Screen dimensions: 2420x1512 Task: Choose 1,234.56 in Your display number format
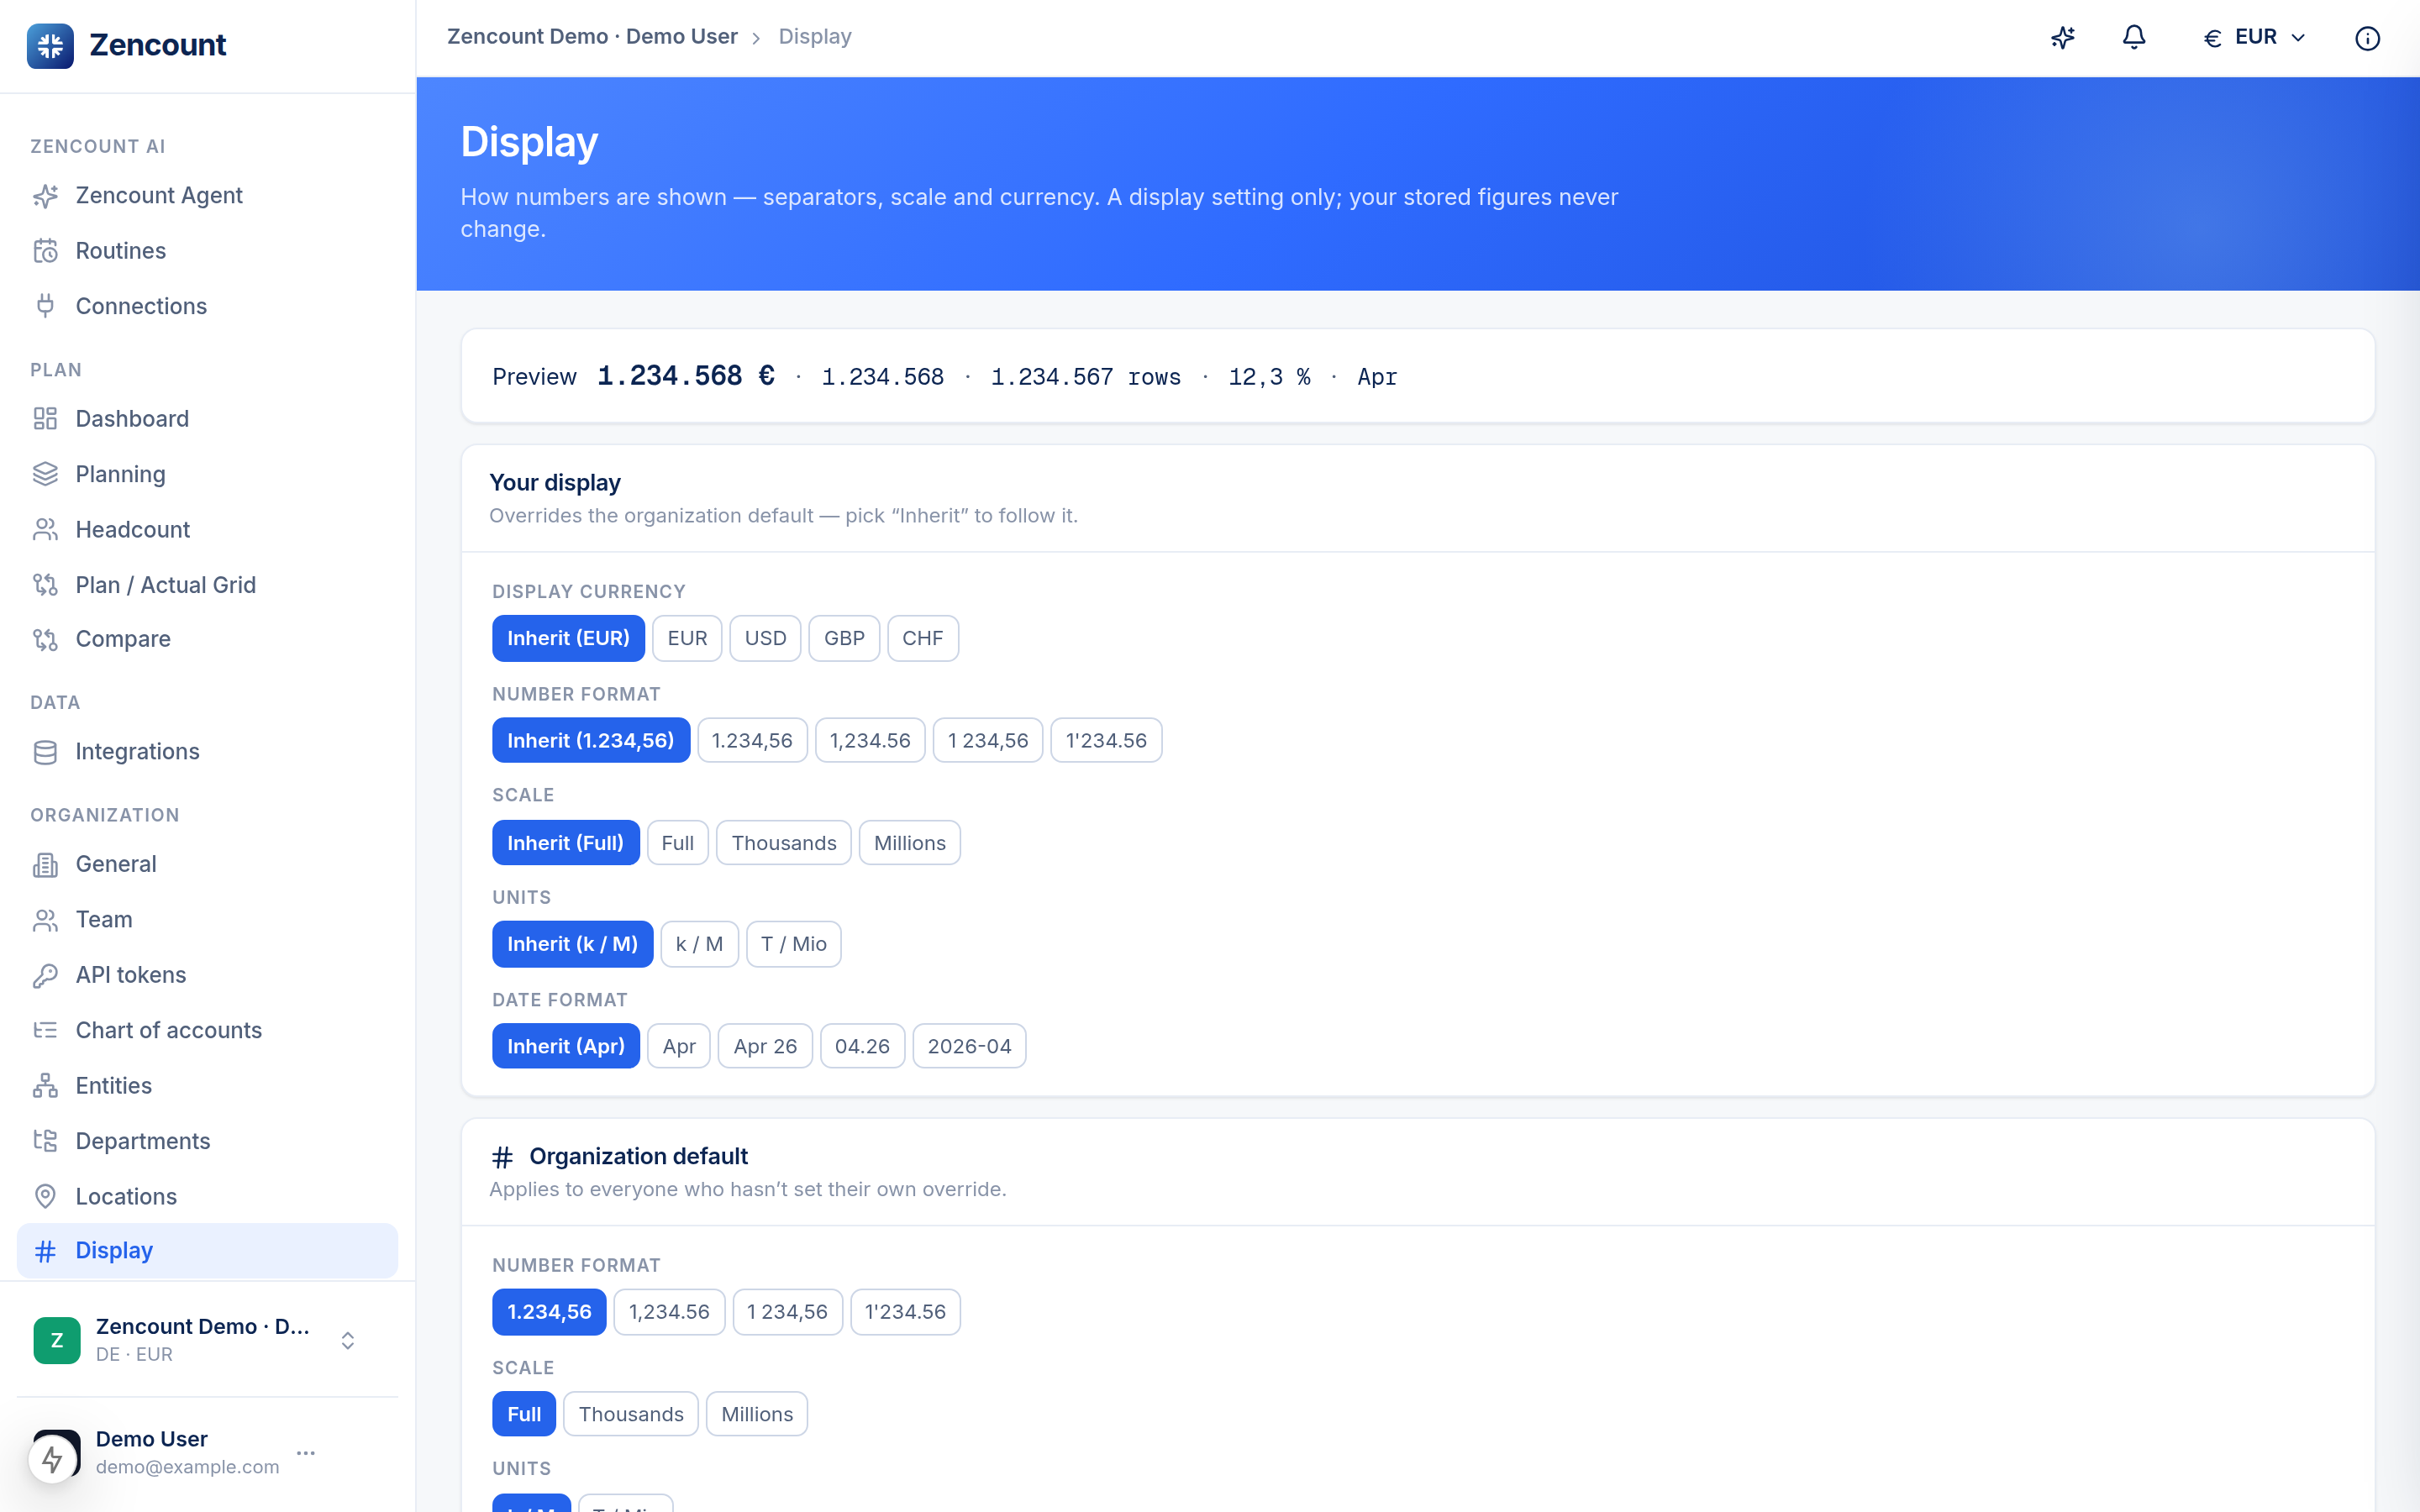tap(870, 740)
